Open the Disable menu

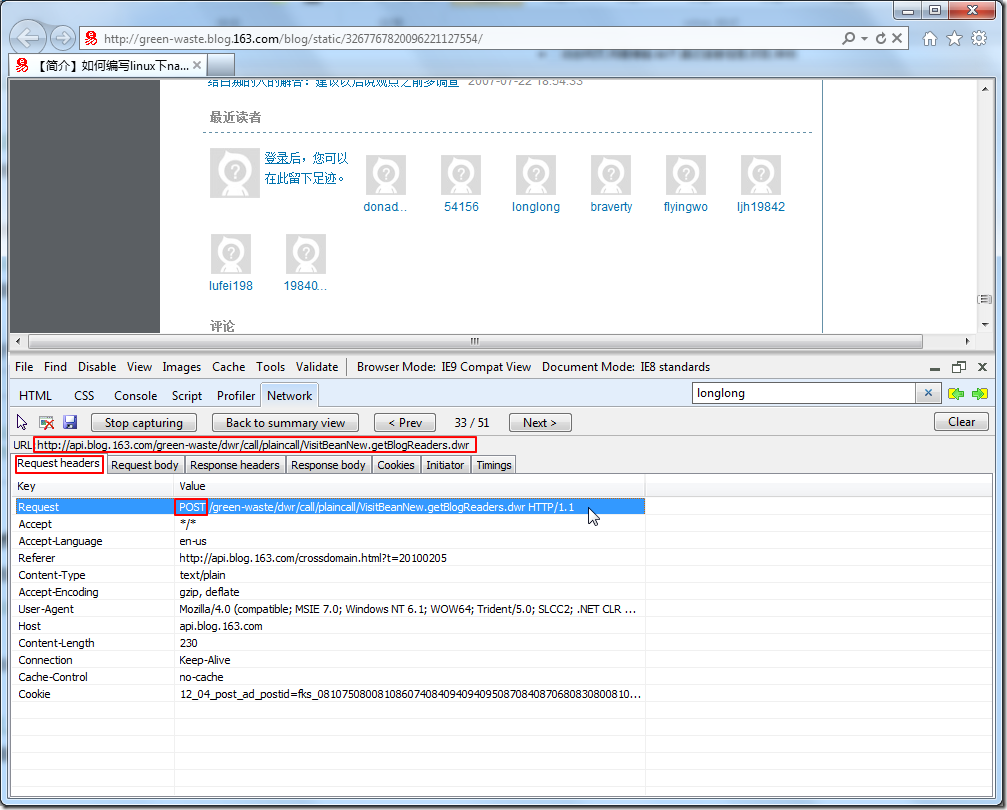(x=97, y=367)
